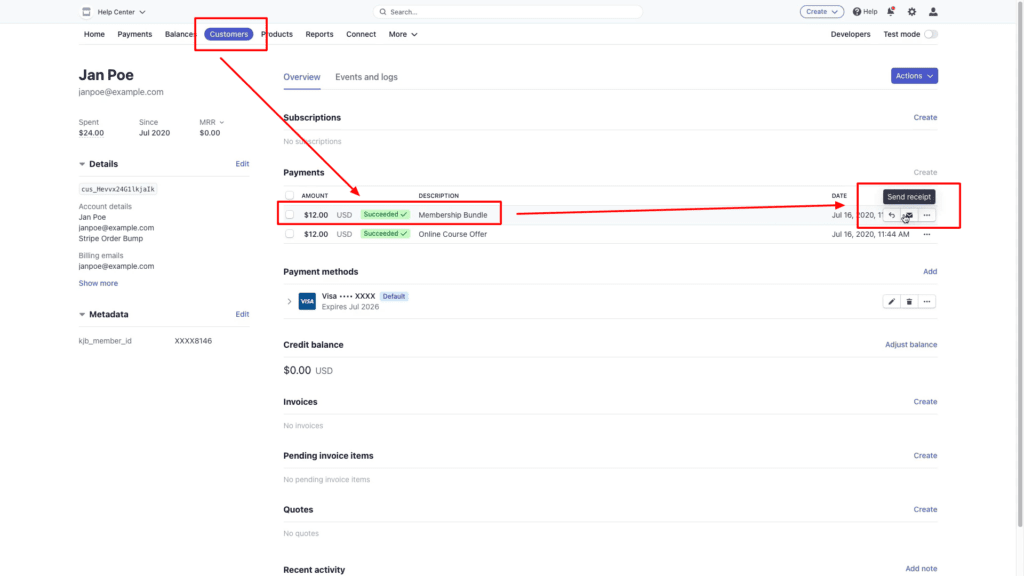Open the Create dropdown in top bar
Screen dimensions: 1024x576
(822, 12)
